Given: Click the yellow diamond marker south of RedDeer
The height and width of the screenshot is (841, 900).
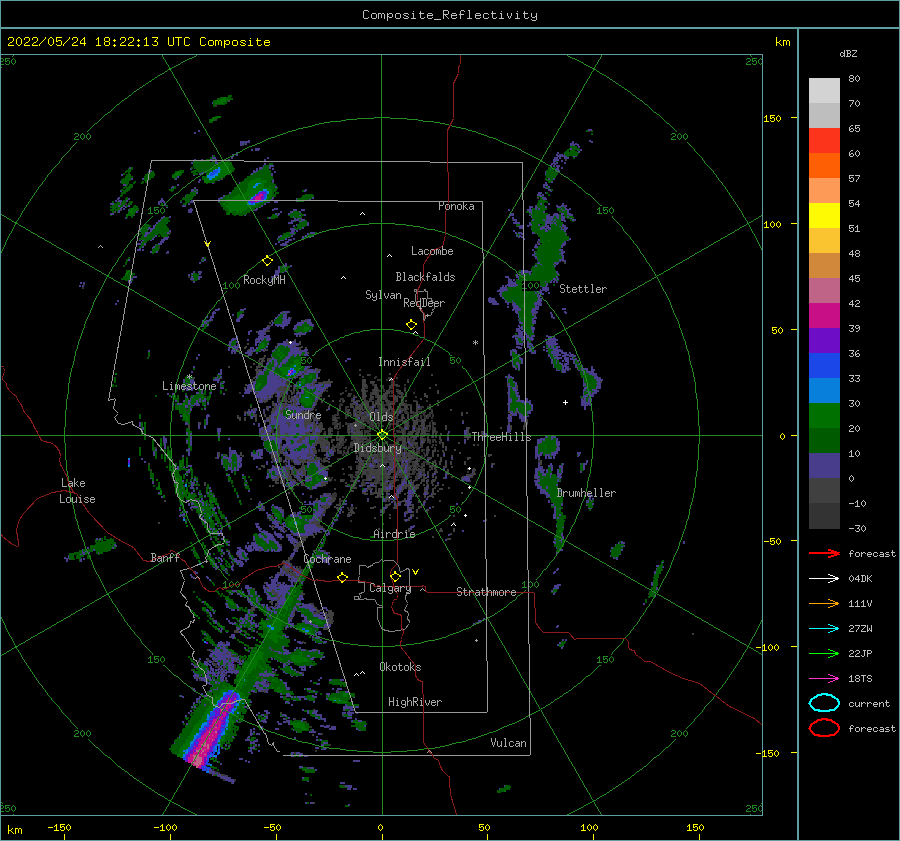Looking at the screenshot, I should click(412, 325).
